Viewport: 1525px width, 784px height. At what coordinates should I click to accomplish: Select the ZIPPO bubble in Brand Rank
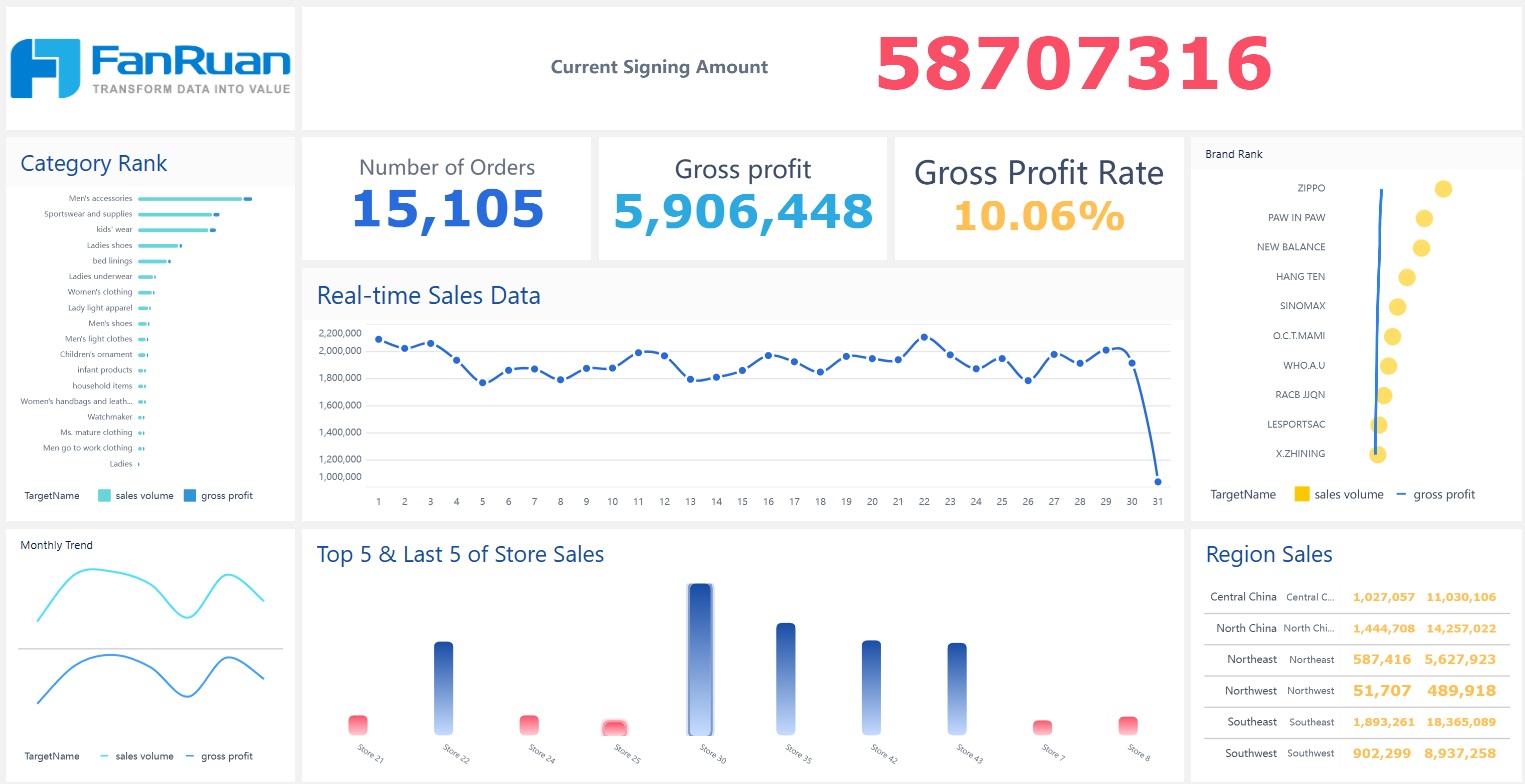pos(1442,189)
